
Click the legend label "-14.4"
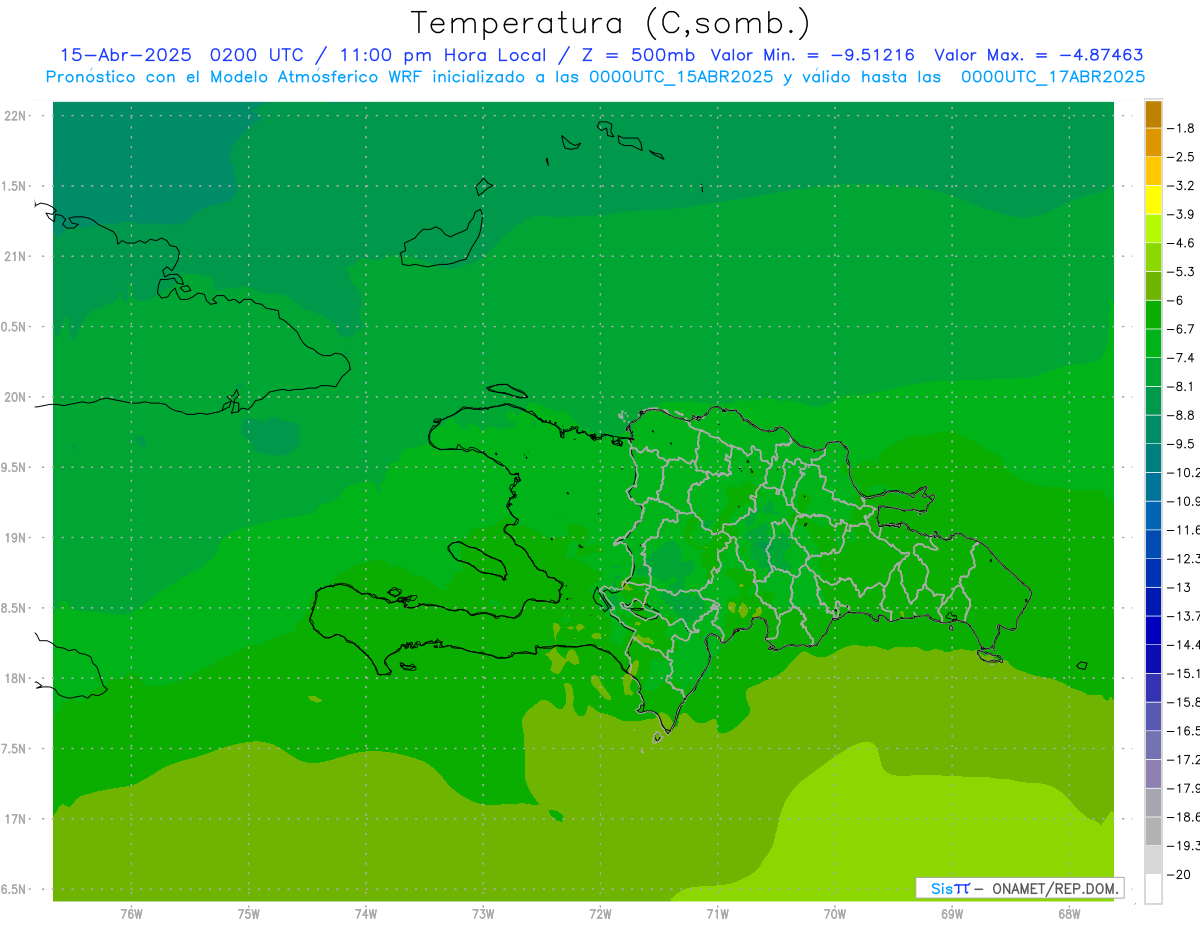click(1183, 644)
